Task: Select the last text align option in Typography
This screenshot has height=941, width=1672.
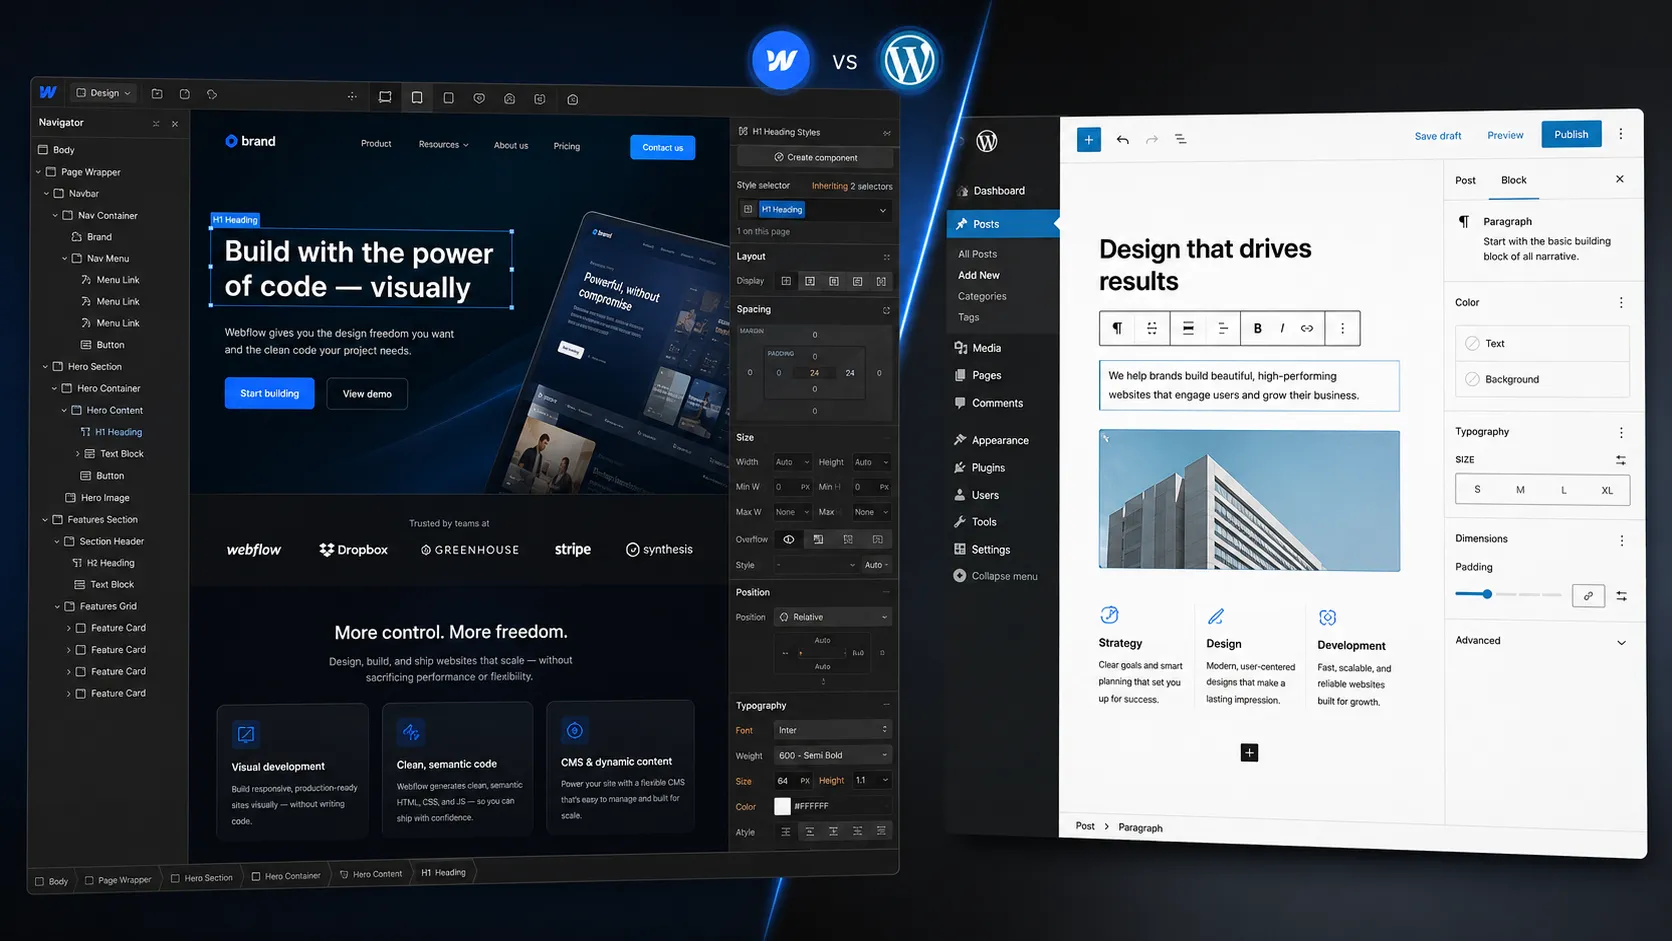Action: pyautogui.click(x=881, y=831)
